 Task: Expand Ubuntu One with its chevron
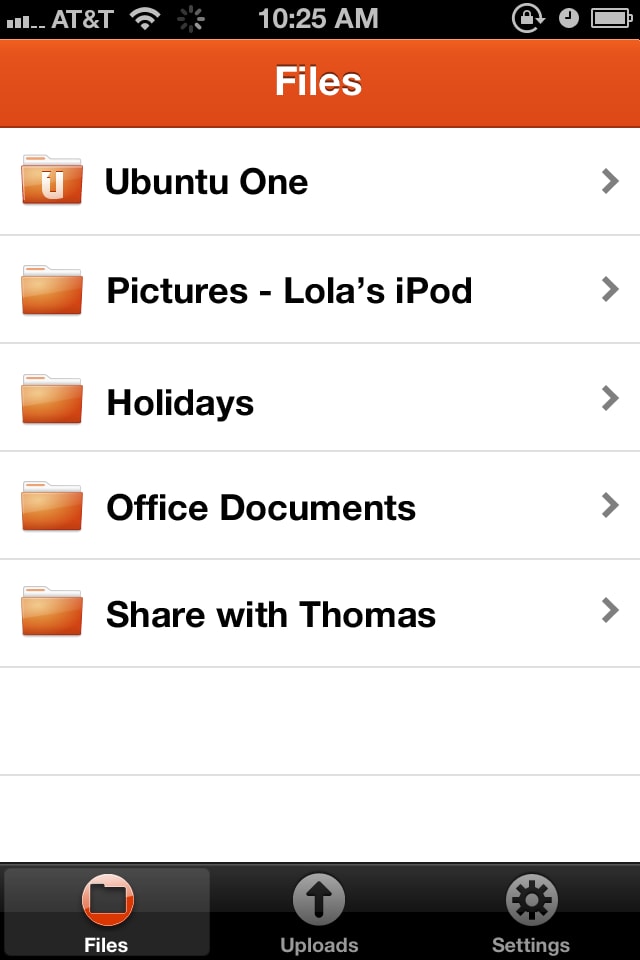point(610,181)
